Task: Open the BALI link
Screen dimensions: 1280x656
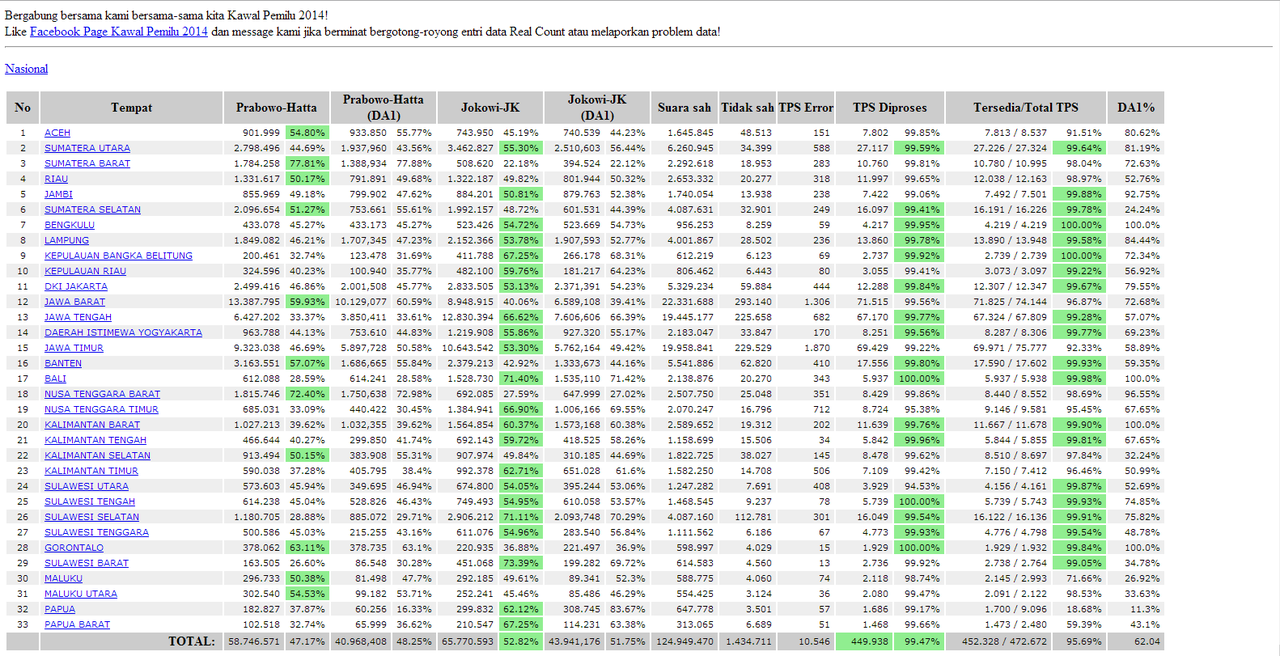Action: pos(55,379)
